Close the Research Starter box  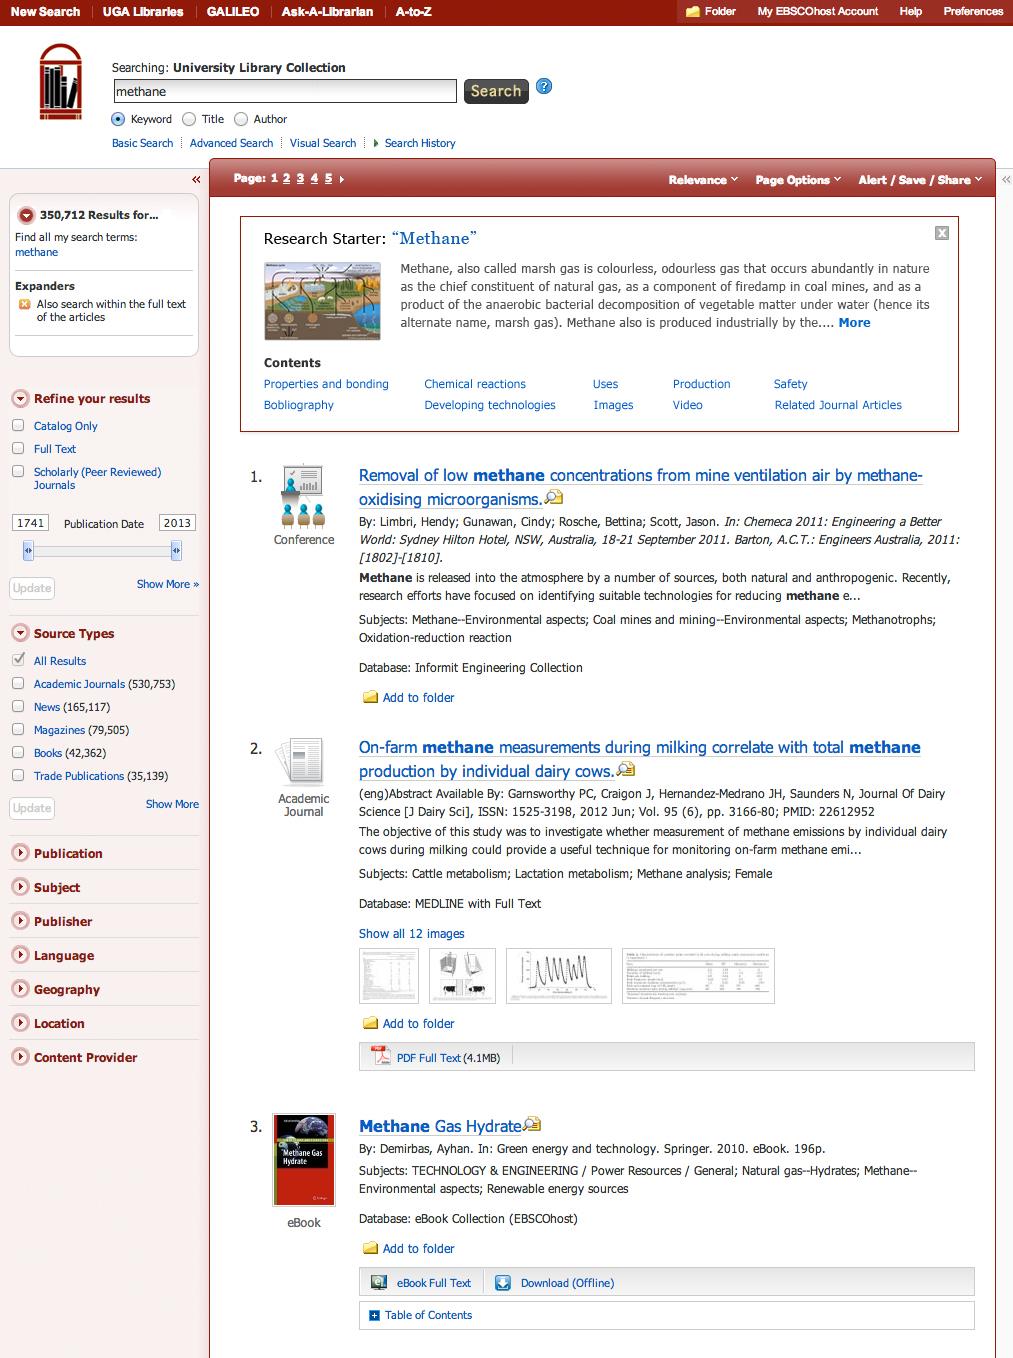pyautogui.click(x=942, y=233)
